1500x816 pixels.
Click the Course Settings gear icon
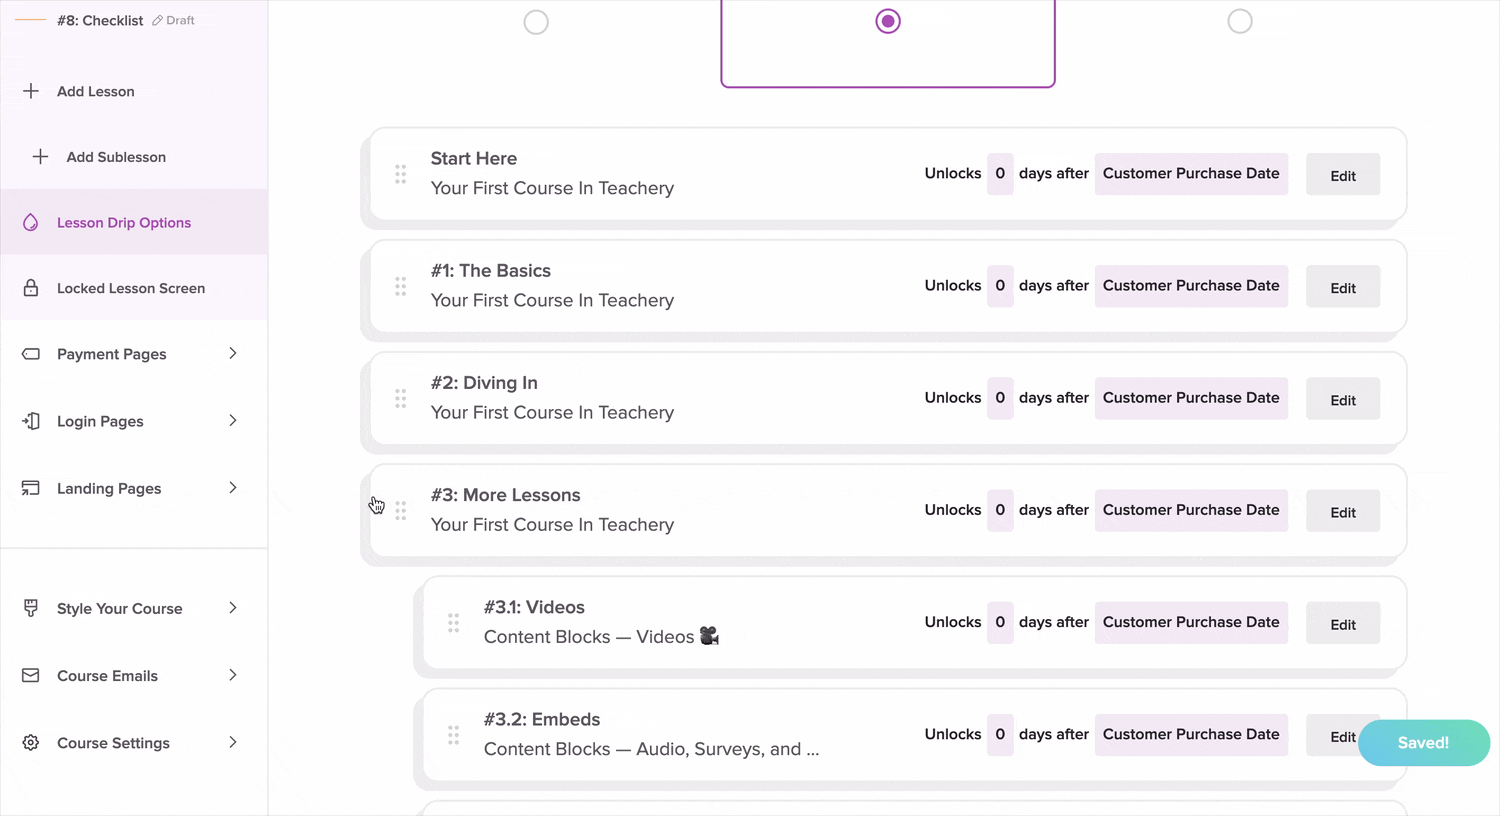pyautogui.click(x=31, y=742)
